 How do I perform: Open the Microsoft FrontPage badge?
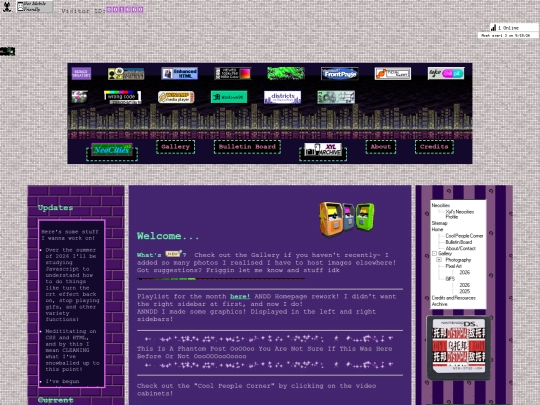[340, 73]
